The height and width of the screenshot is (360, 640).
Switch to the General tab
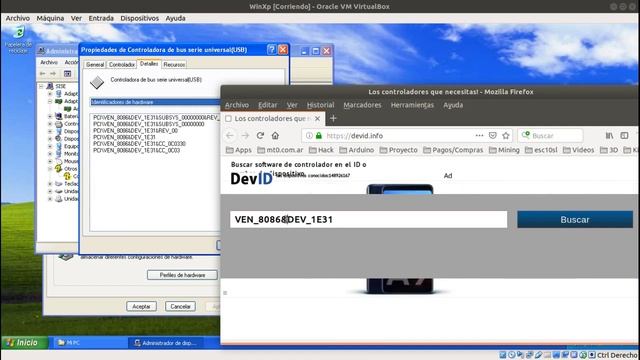click(x=95, y=64)
